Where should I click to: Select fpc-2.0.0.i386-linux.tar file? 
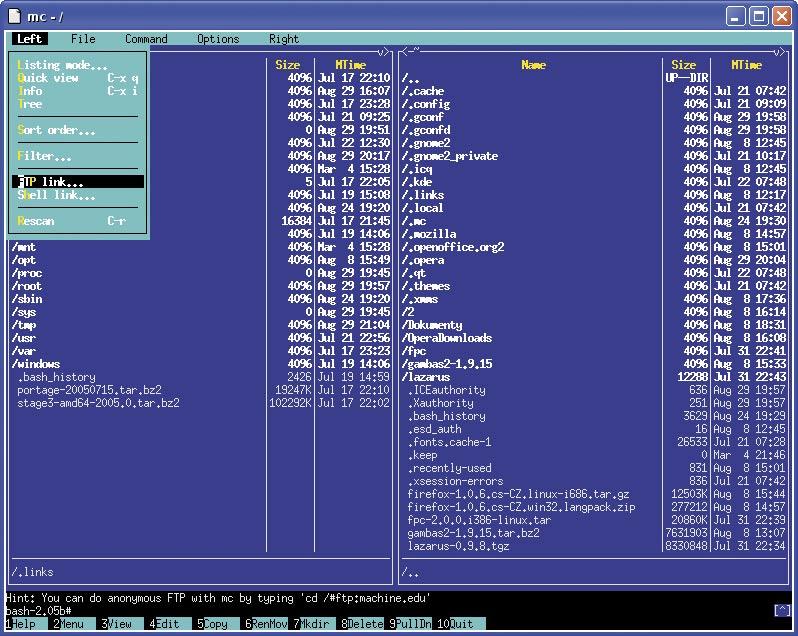[x=594, y=519]
